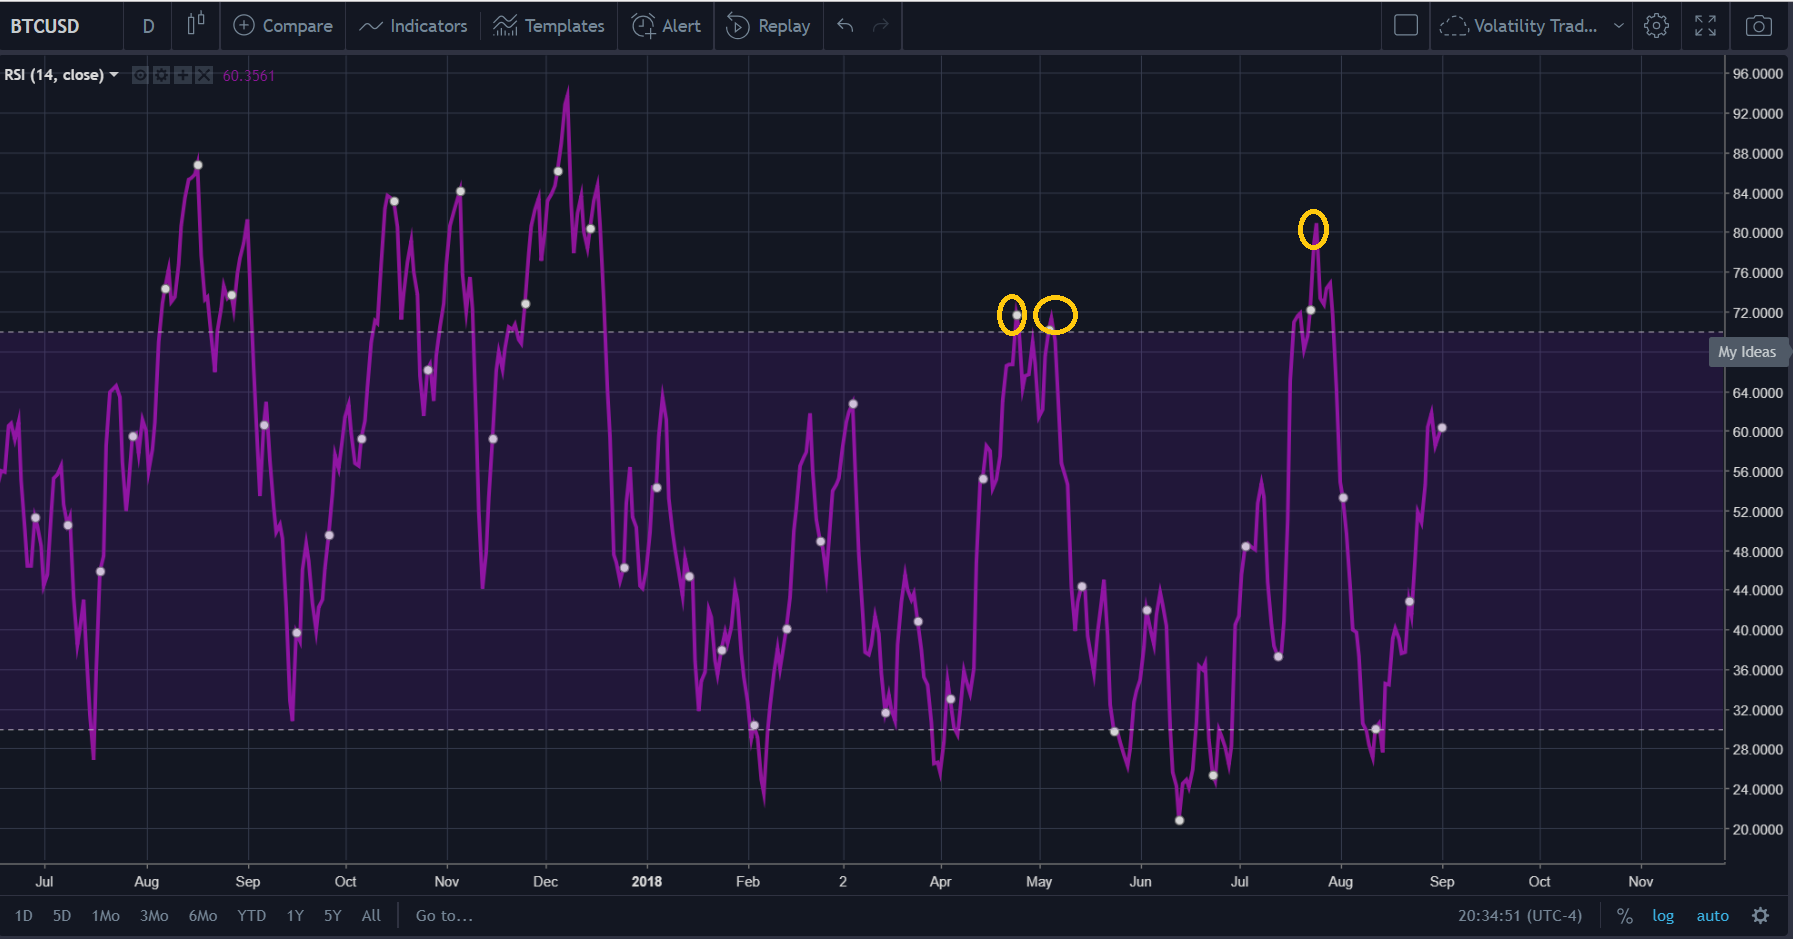Open RSI indicator settings gear
Screen dimensions: 1793x939
point(162,75)
